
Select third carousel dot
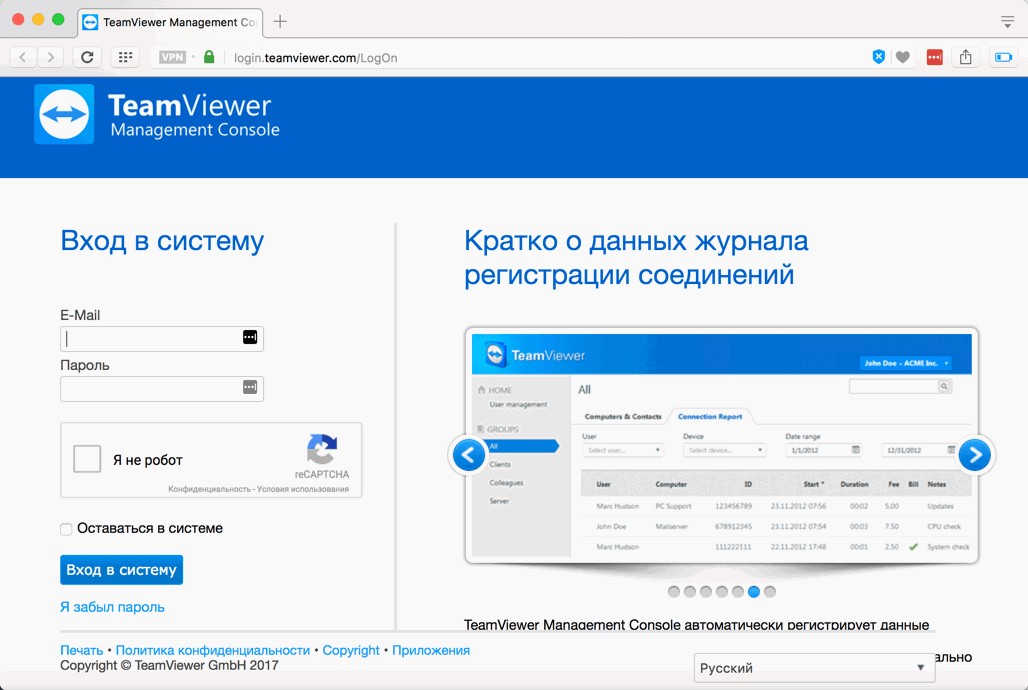(705, 592)
